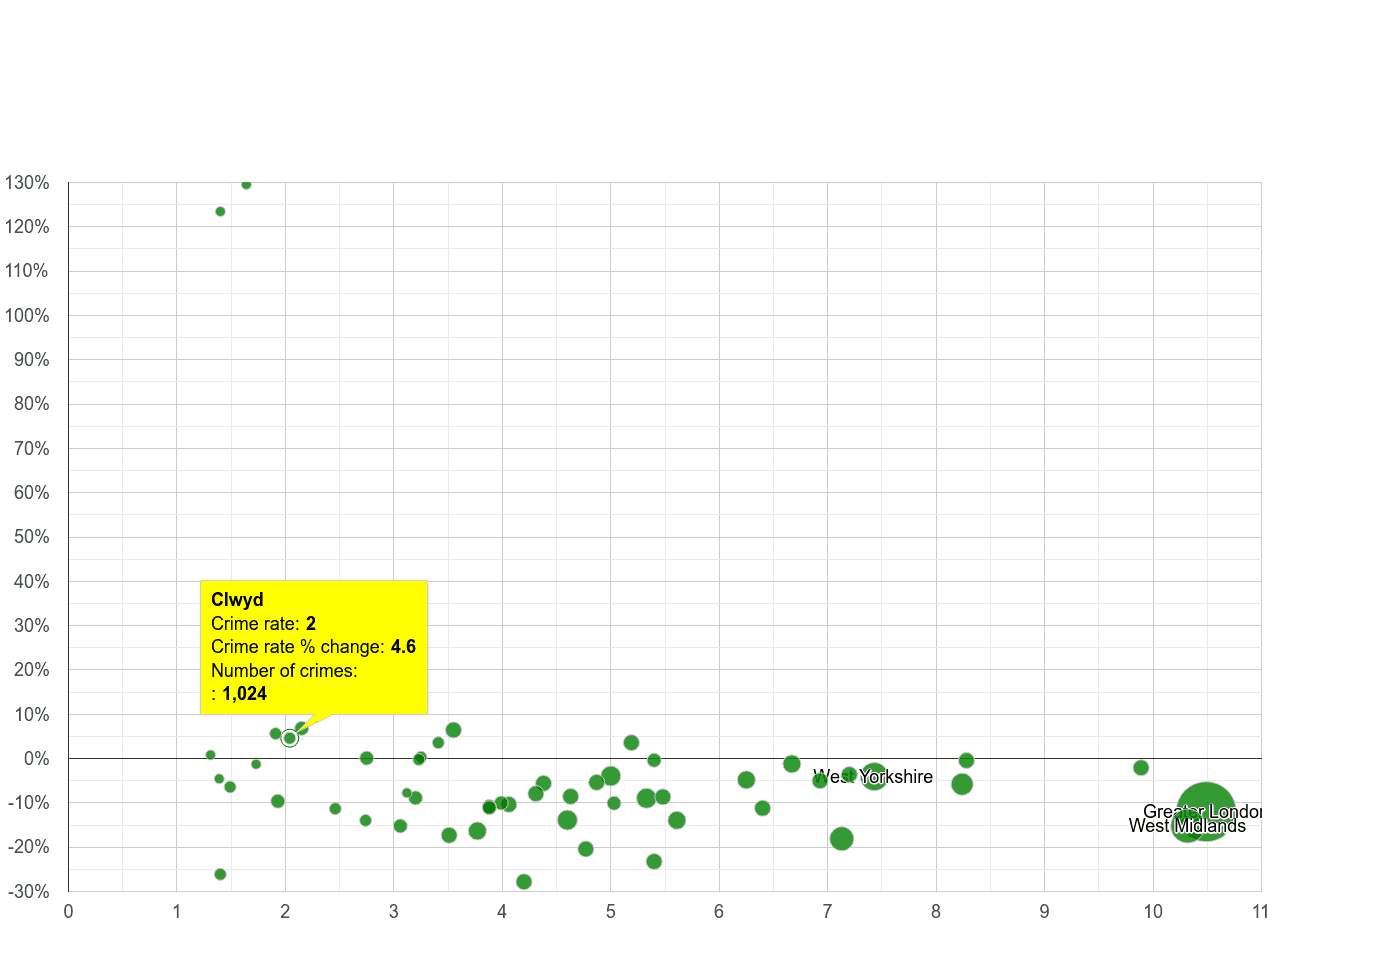Viewport: 1390px width, 980px height.
Task: Click the West Midlands bubble
Action: point(1186,826)
